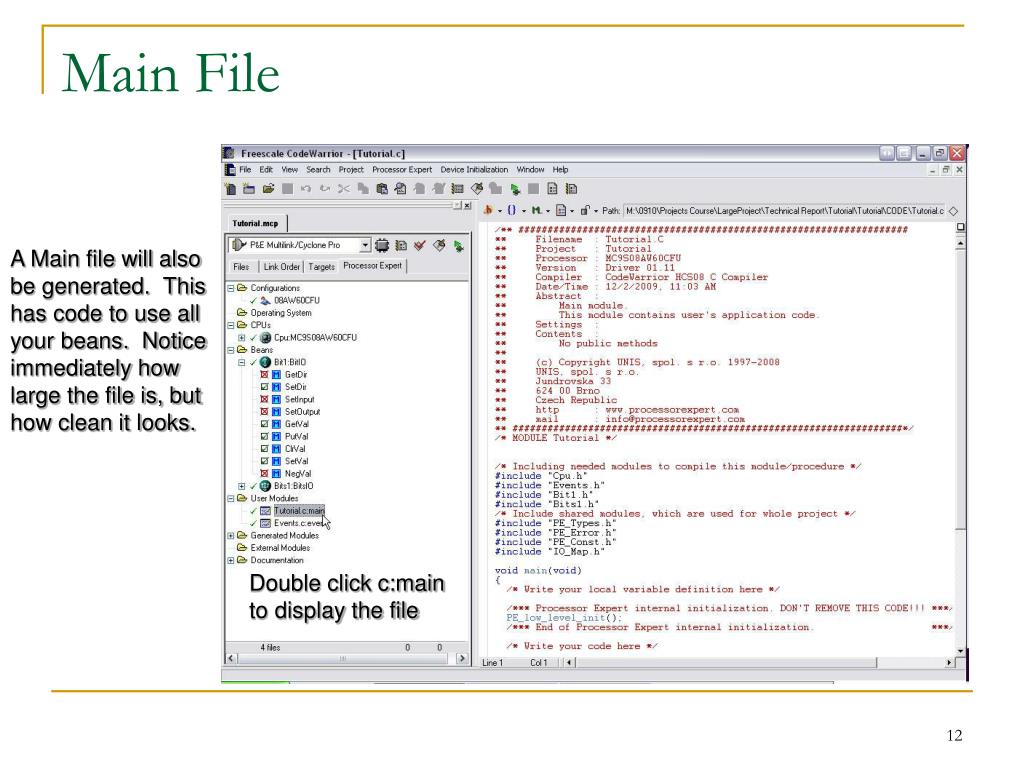Screen dimensions: 1024x768
Task: Toggle the PutVal method checkbox
Action: pyautogui.click(x=264, y=436)
